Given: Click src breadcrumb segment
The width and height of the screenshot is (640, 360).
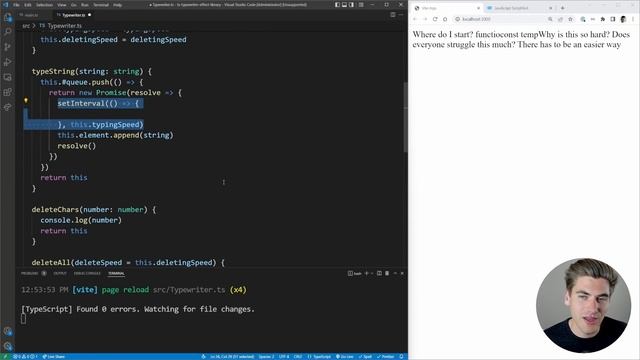Looking at the screenshot, I should [26, 26].
